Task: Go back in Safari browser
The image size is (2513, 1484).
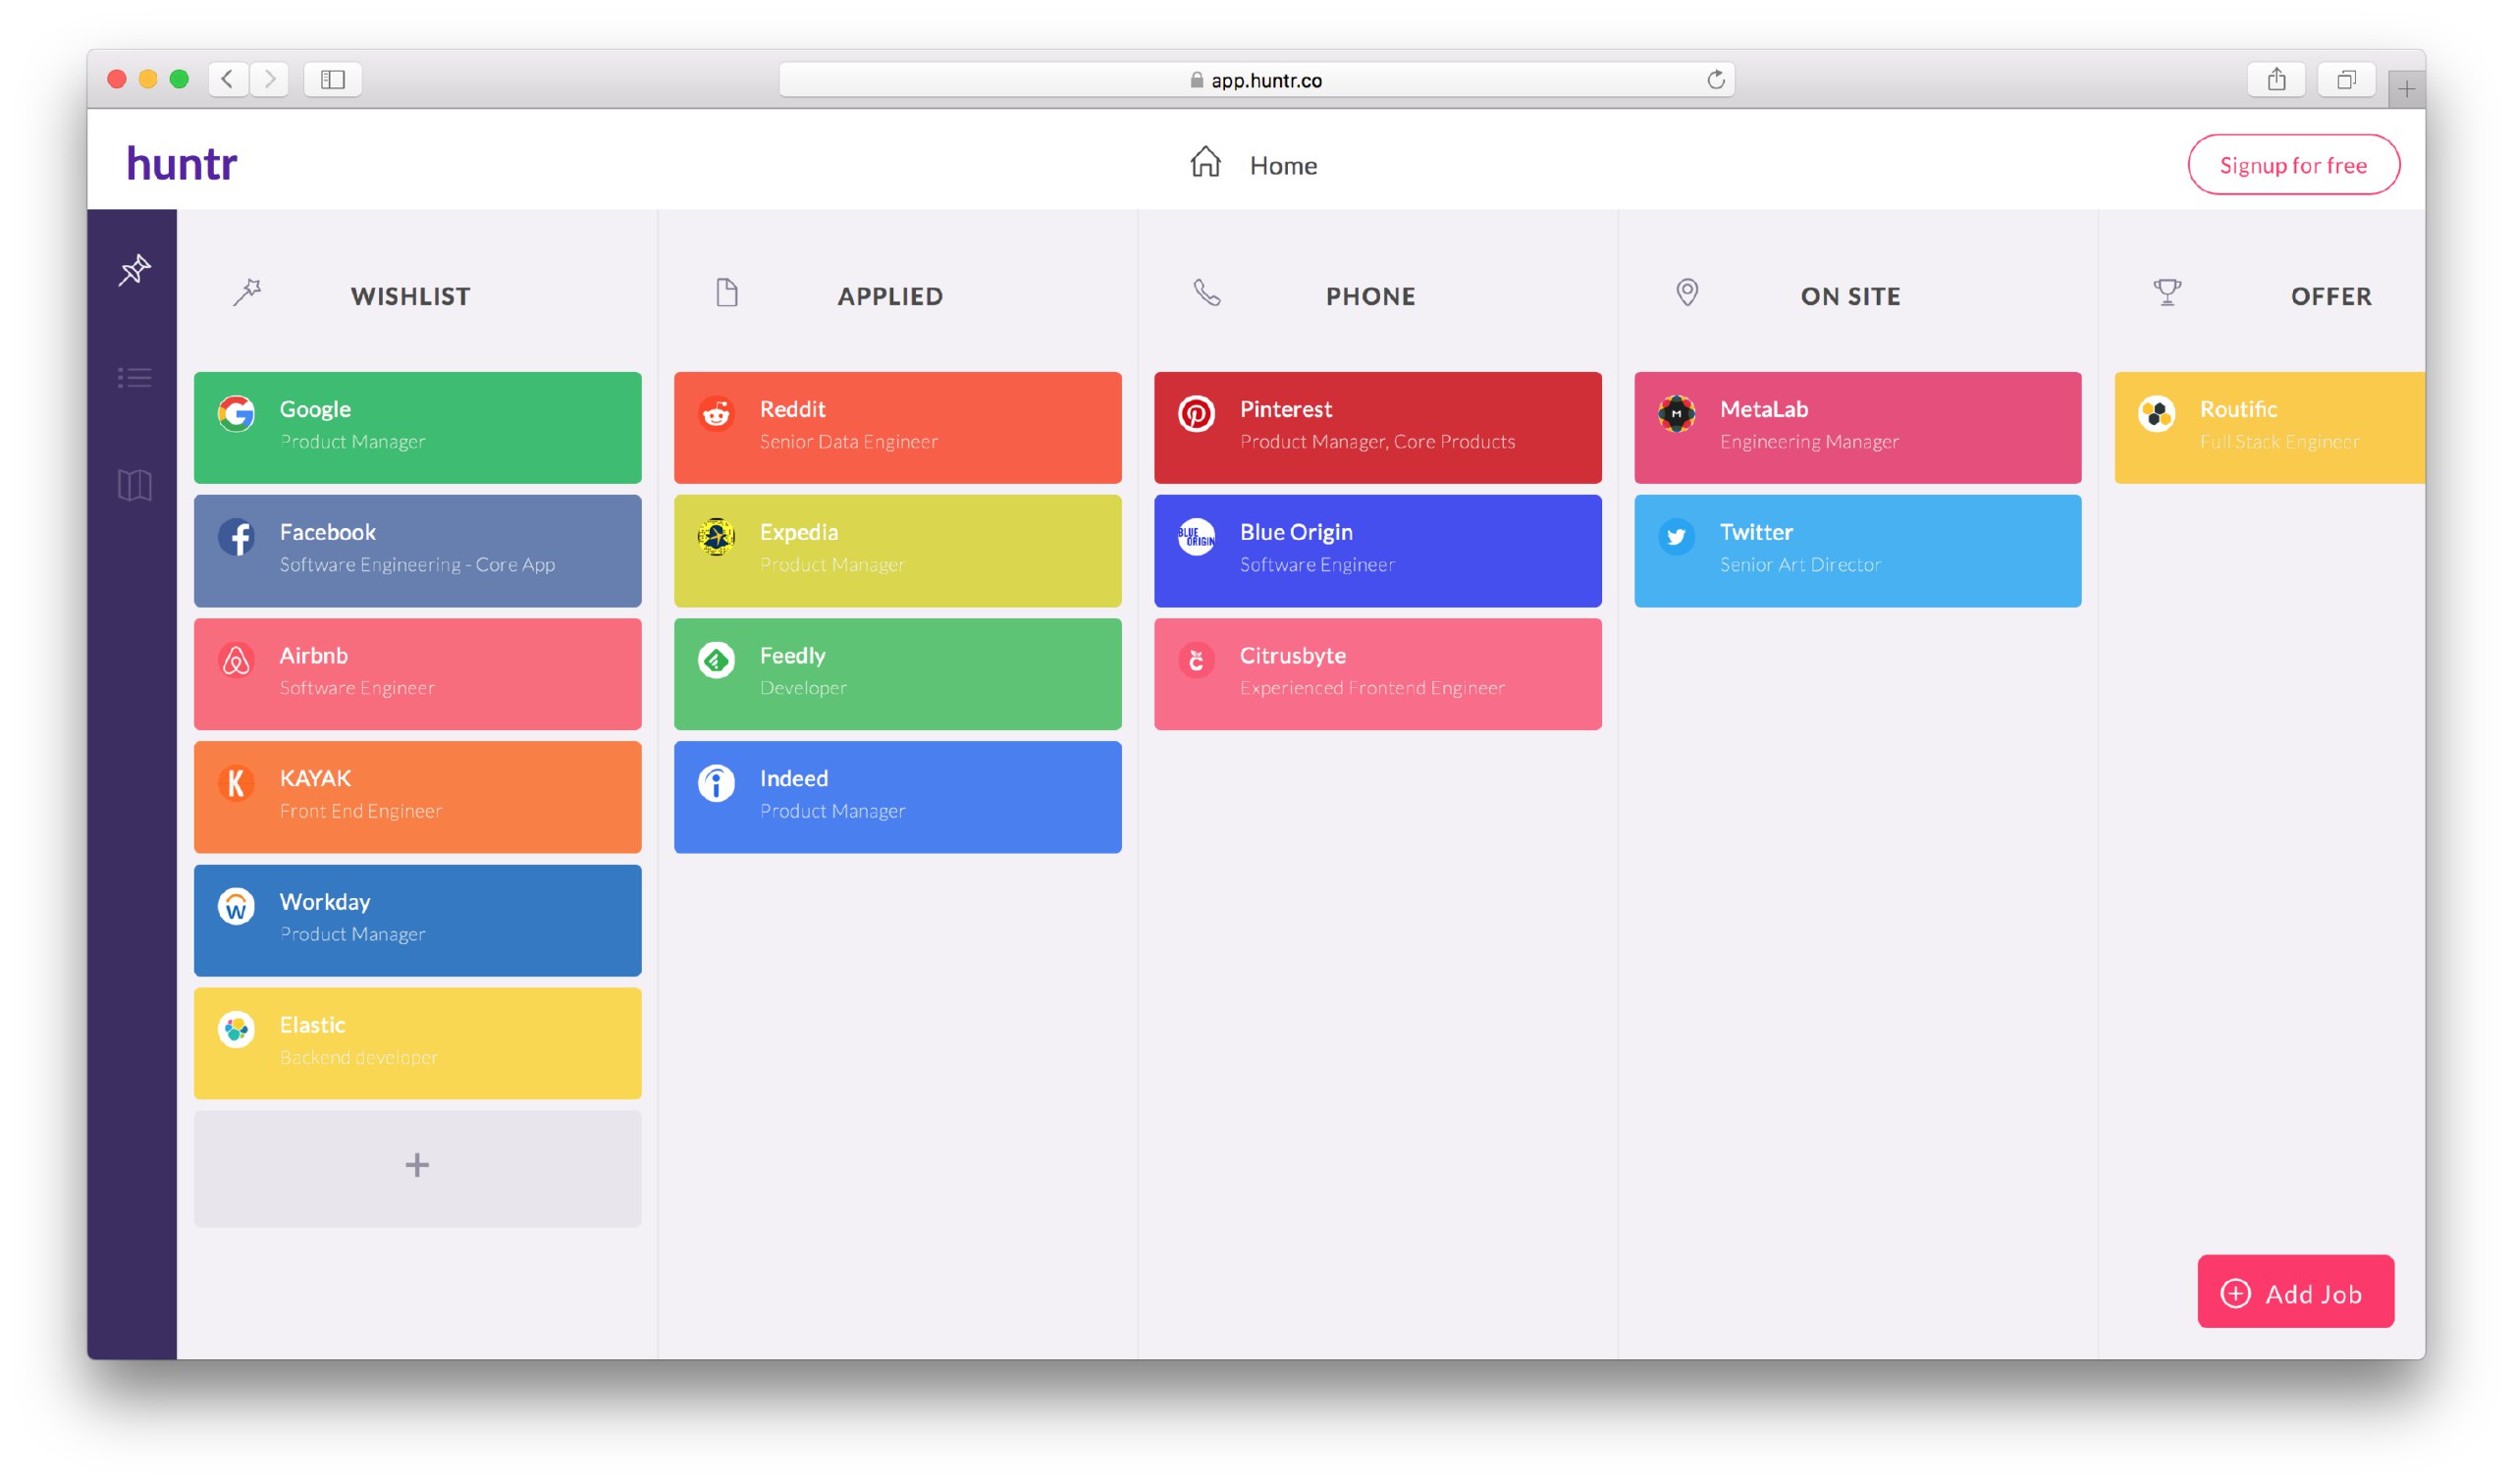Action: click(228, 79)
